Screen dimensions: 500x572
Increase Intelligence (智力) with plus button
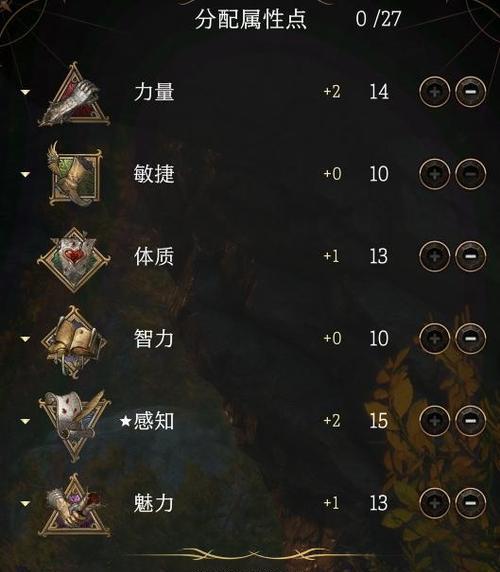[x=434, y=339]
